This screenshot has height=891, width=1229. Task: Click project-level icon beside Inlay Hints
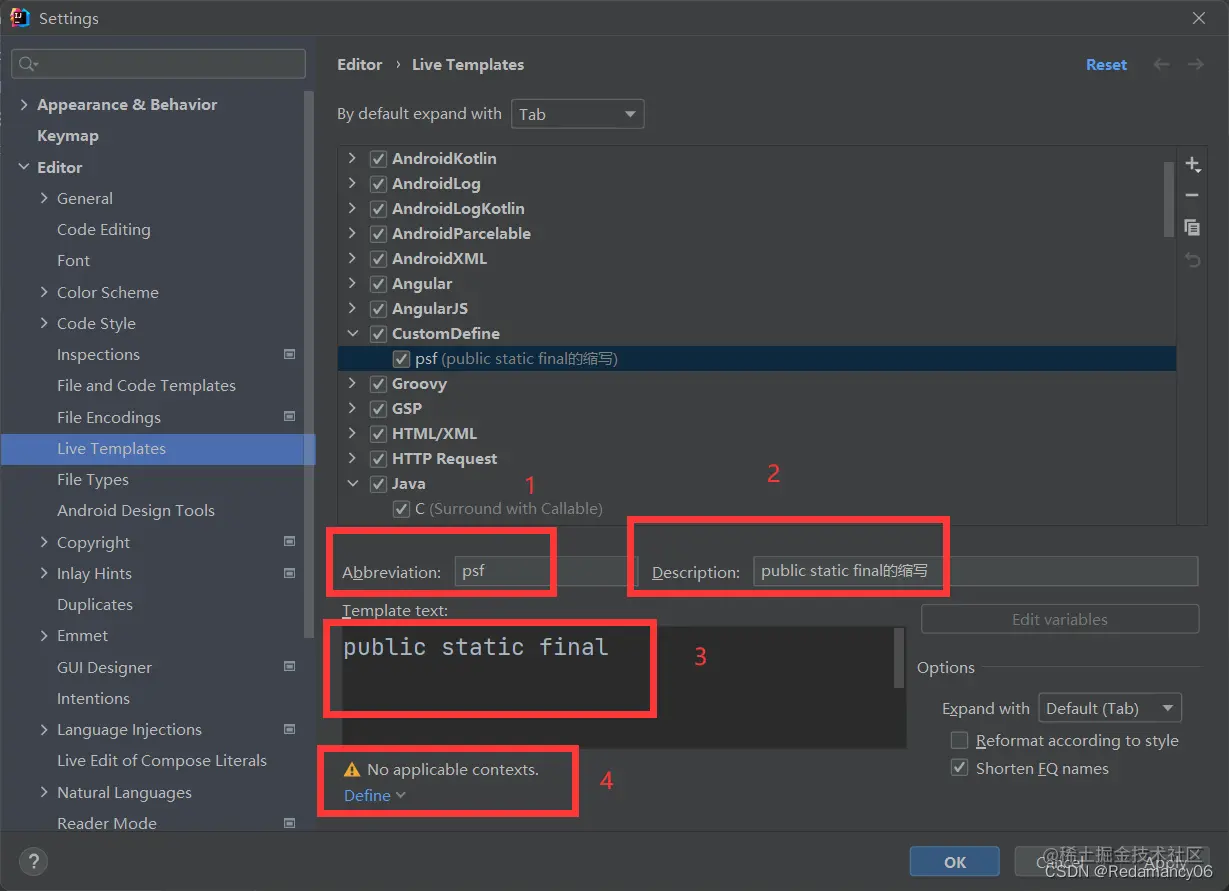pos(290,573)
